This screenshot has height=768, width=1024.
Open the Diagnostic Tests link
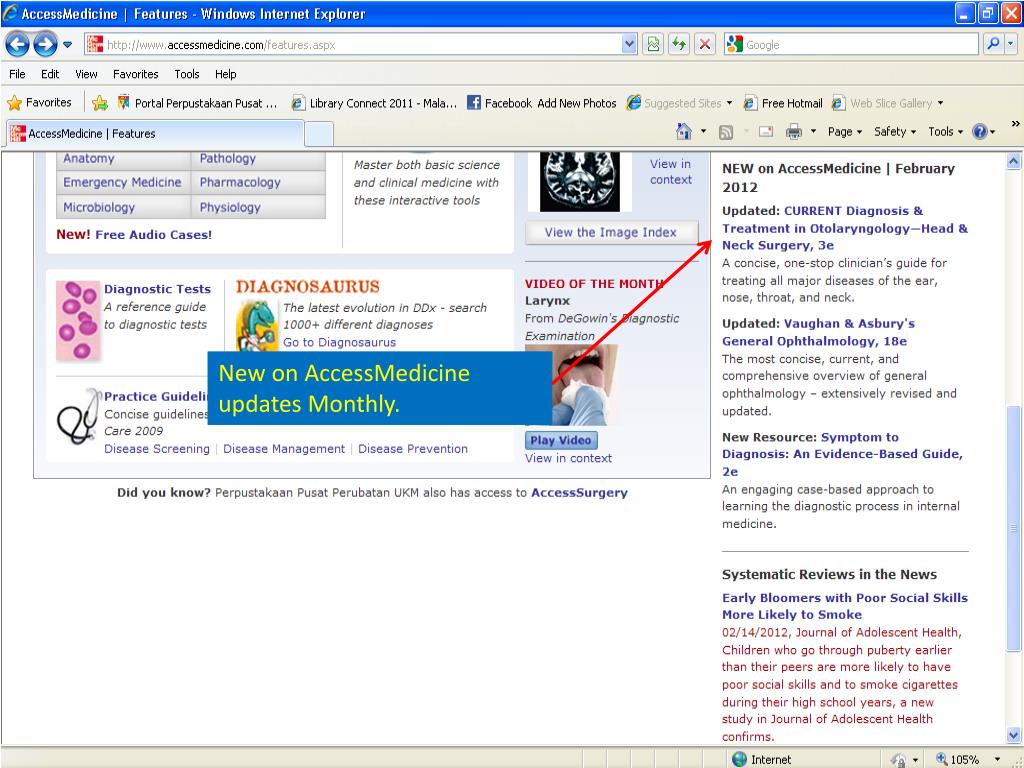coord(157,289)
